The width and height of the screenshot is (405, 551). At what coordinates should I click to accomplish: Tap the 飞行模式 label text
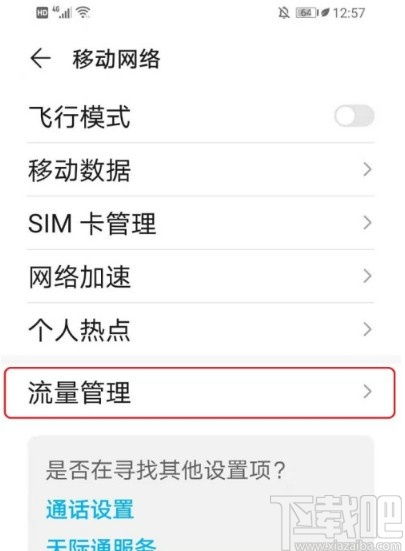[79, 117]
